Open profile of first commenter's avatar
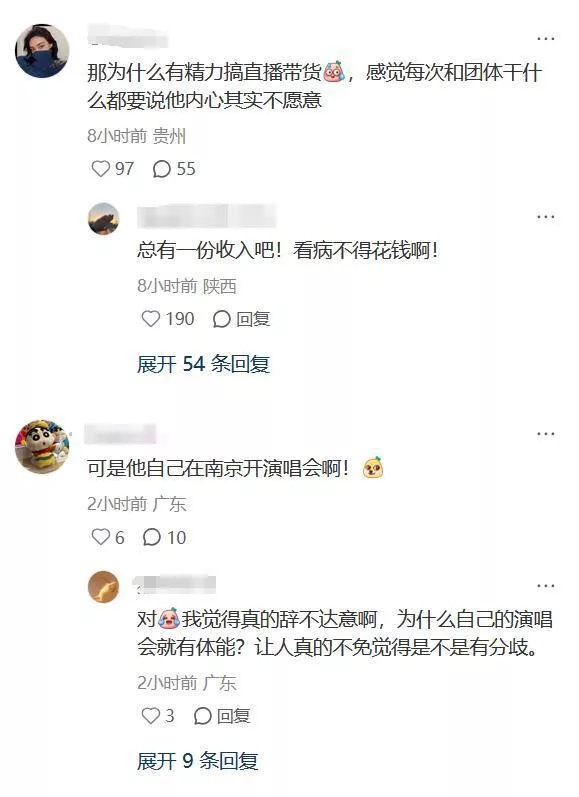579x797 pixels. coord(42,51)
